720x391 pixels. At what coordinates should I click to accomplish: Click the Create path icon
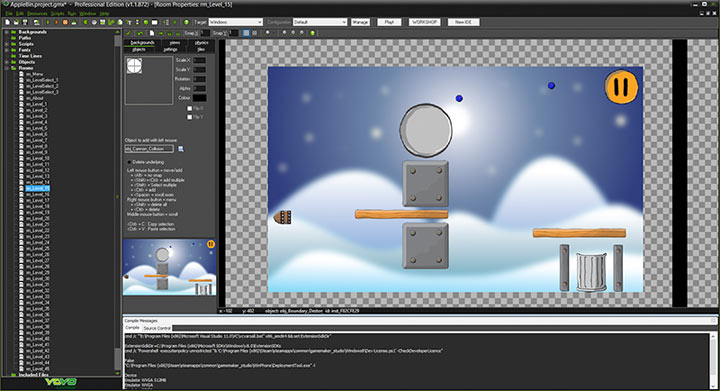[111, 22]
